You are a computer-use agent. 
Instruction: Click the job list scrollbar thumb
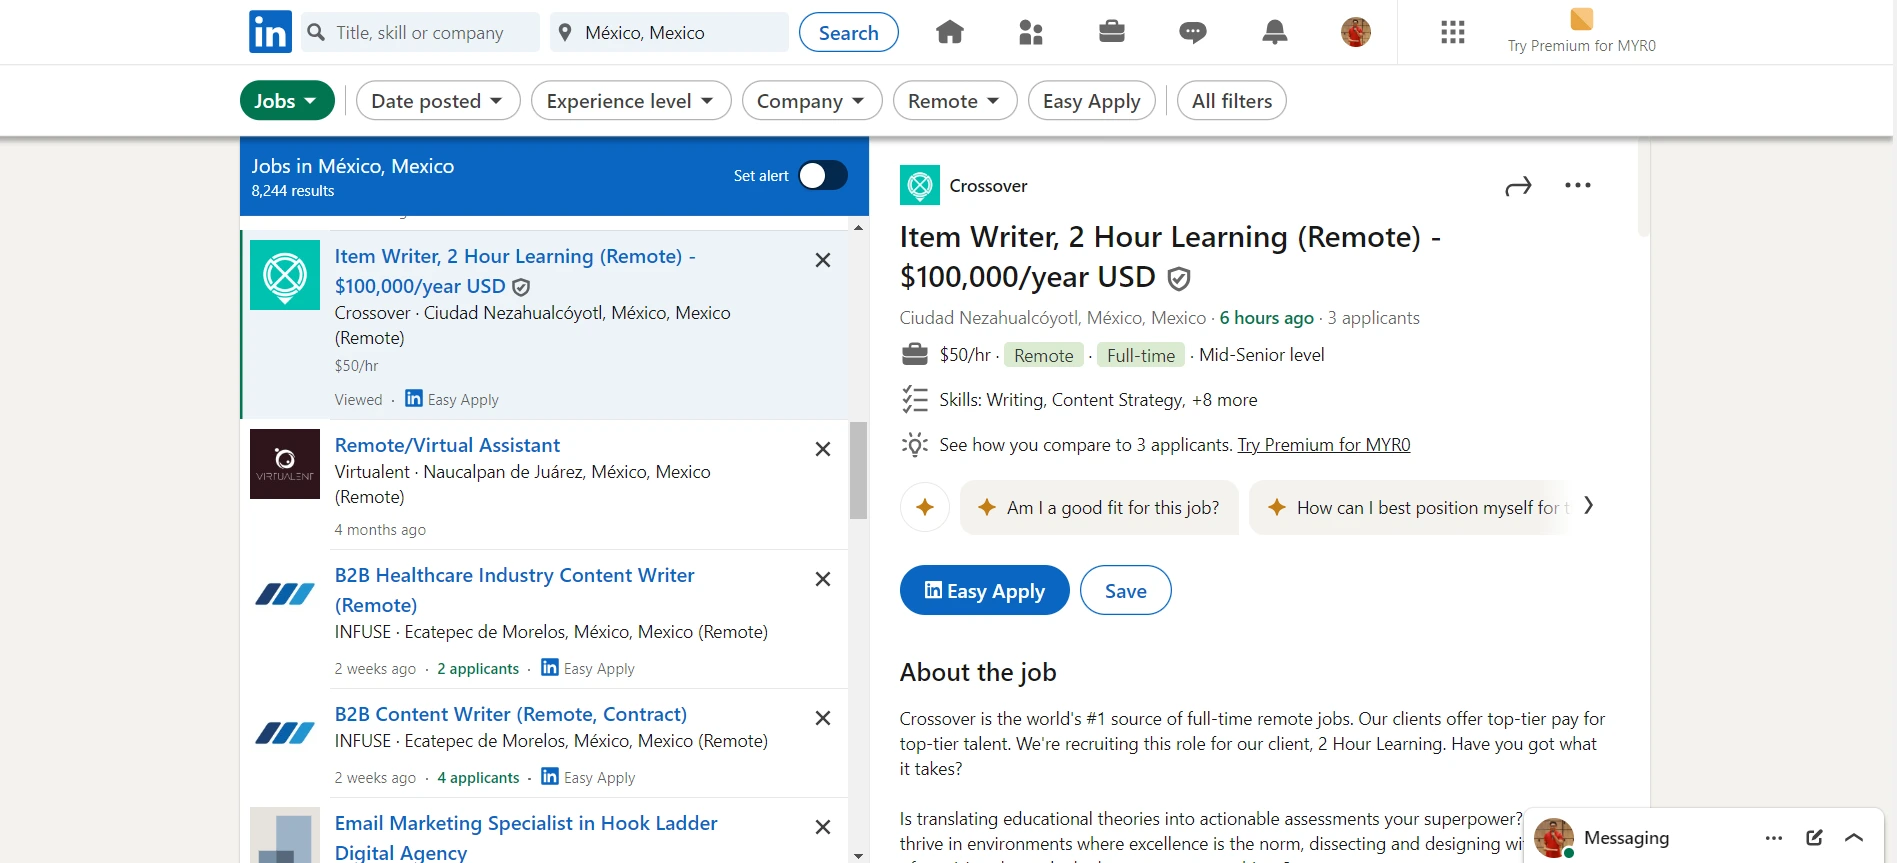pyautogui.click(x=858, y=470)
